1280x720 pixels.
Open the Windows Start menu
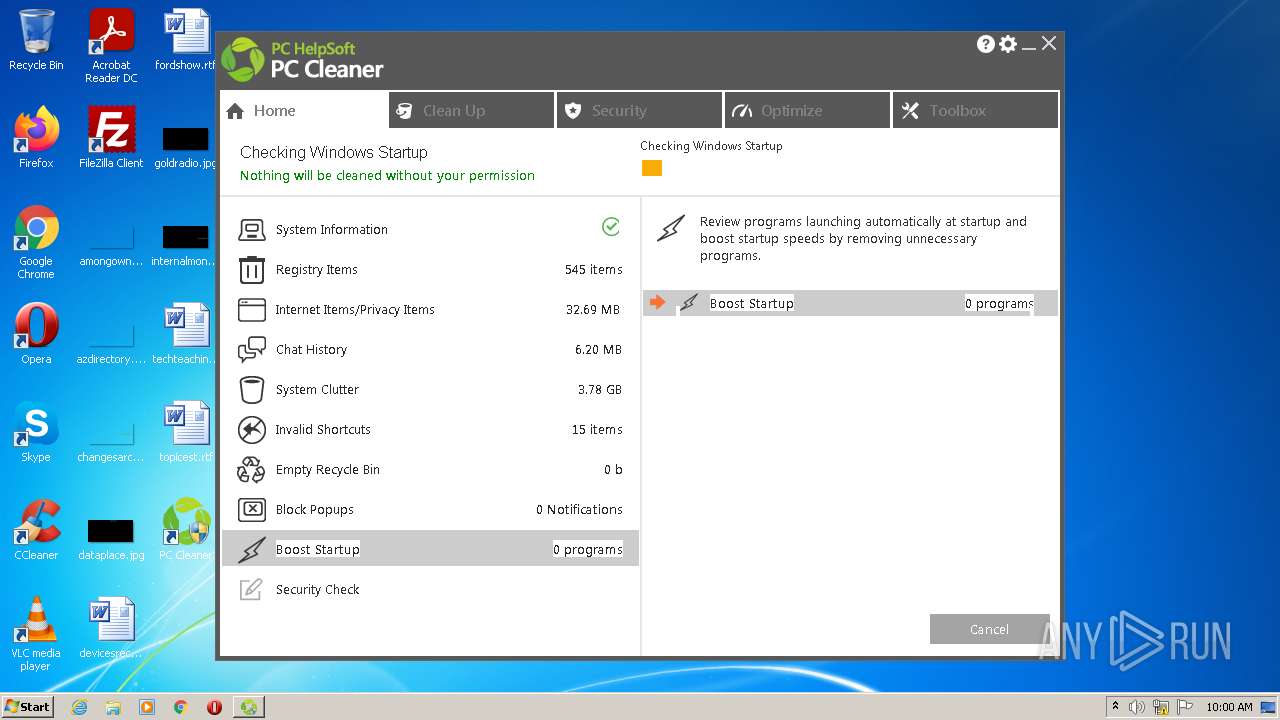pyautogui.click(x=27, y=707)
